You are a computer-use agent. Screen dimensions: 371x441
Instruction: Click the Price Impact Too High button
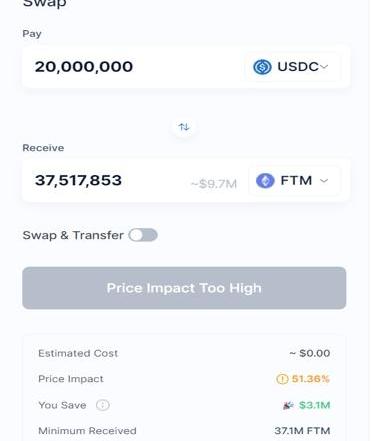click(184, 288)
